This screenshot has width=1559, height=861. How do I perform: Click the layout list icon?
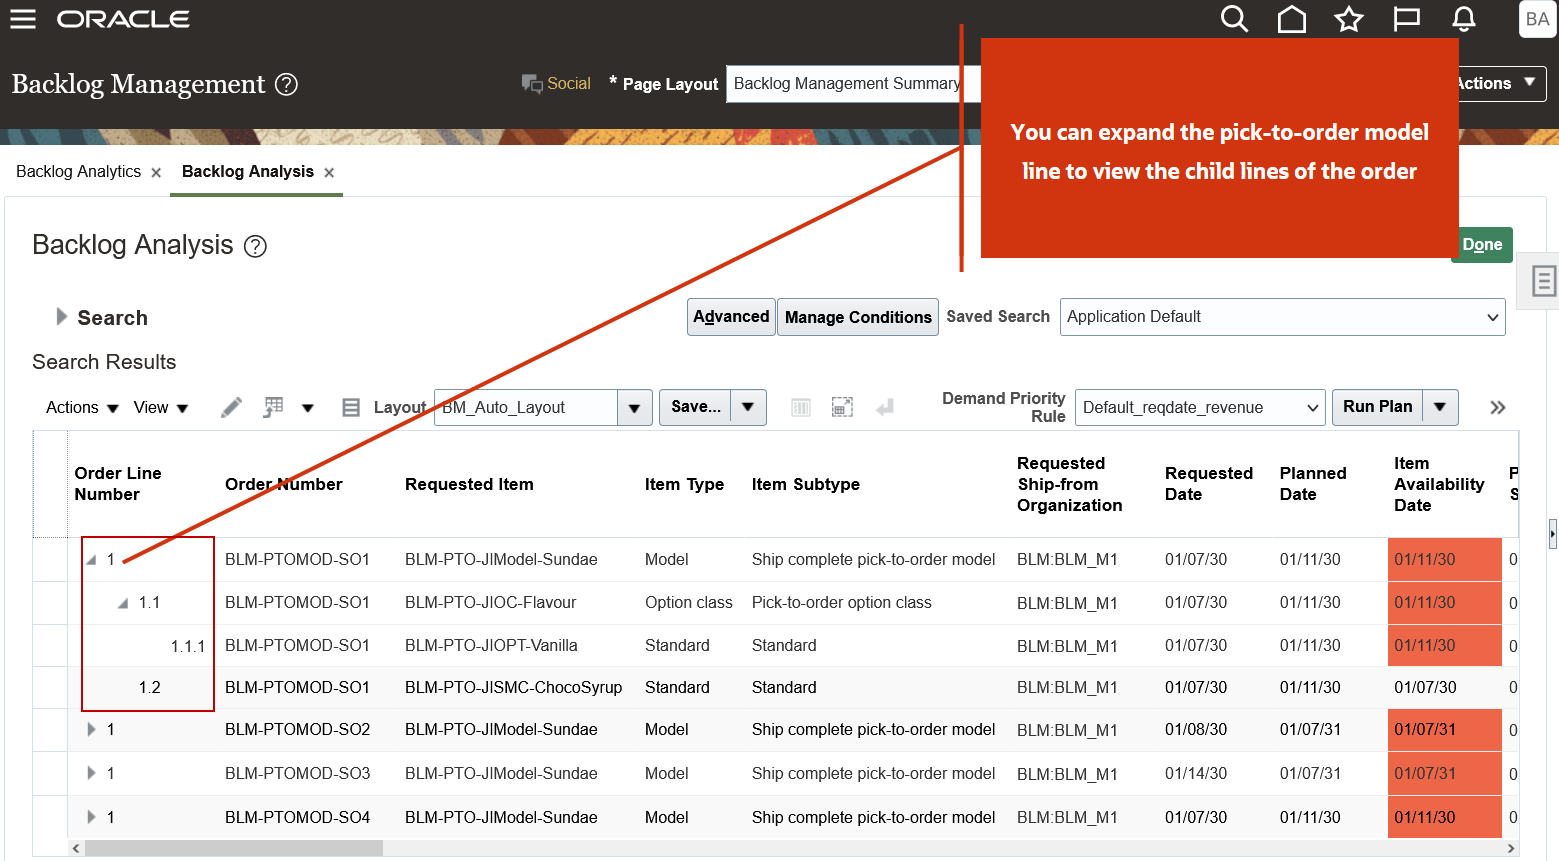coord(351,407)
